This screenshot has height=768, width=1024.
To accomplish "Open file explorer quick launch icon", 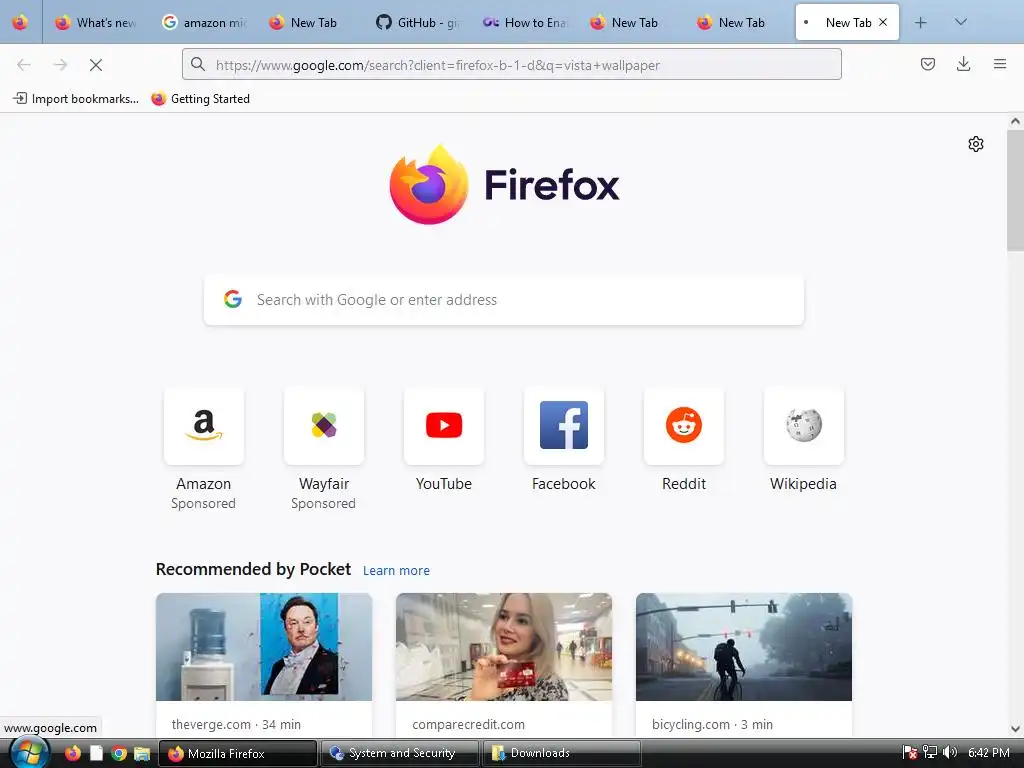I will tap(142, 753).
